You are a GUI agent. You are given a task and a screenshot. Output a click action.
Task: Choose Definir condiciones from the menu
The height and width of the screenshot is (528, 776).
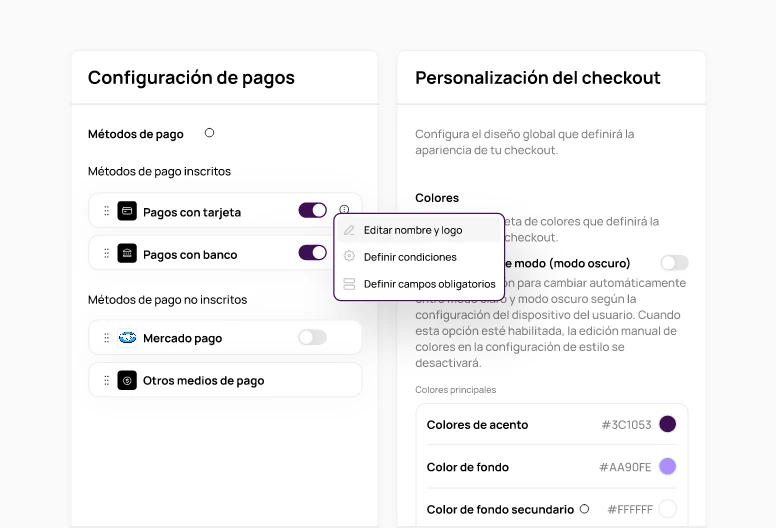tap(419, 257)
